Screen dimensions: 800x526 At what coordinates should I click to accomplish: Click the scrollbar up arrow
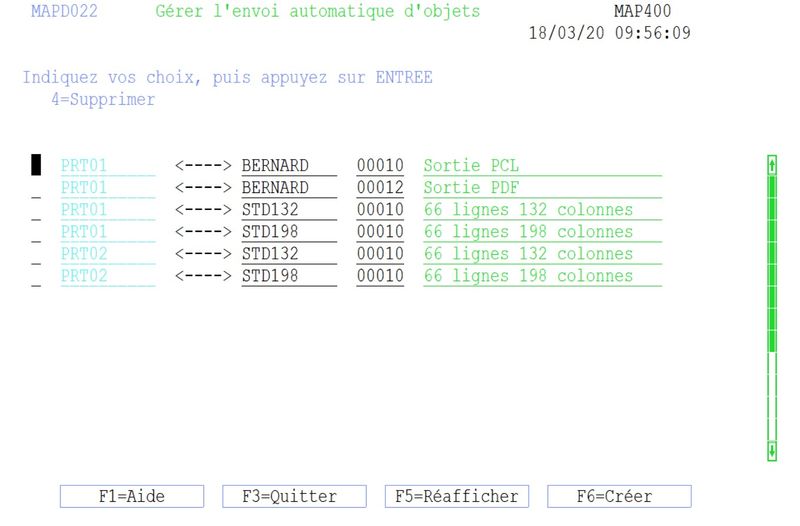coord(772,164)
